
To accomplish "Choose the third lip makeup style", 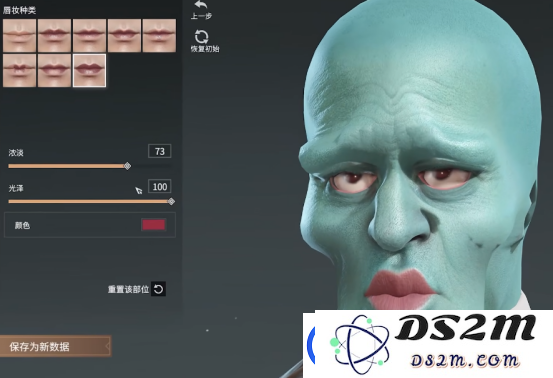I will point(89,36).
